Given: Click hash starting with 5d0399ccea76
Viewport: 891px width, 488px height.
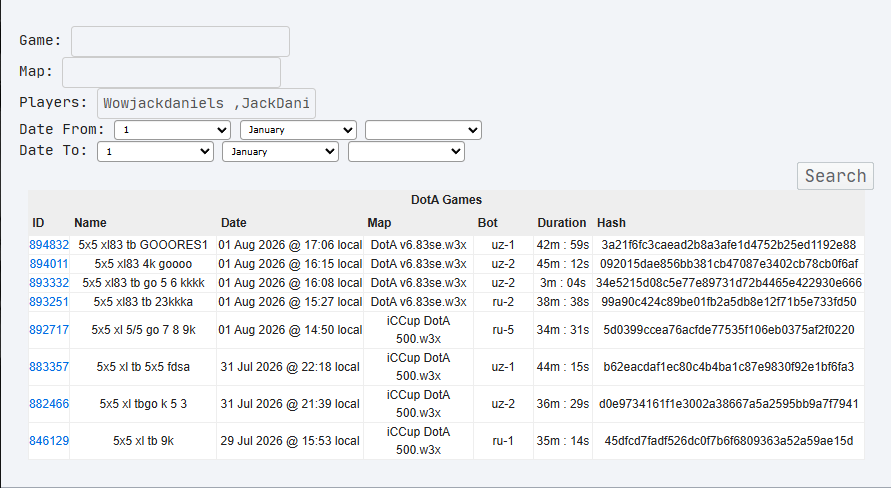Looking at the screenshot, I should pos(728,330).
